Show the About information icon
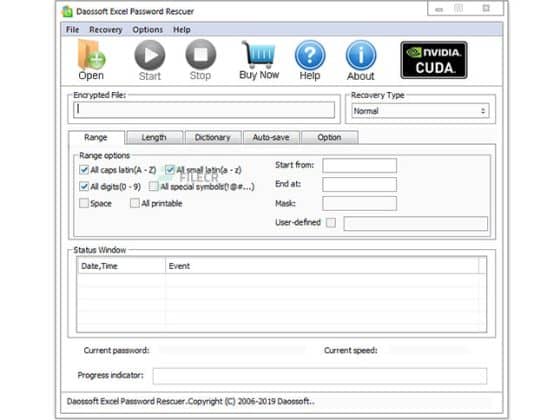560x420 pixels. 361,60
